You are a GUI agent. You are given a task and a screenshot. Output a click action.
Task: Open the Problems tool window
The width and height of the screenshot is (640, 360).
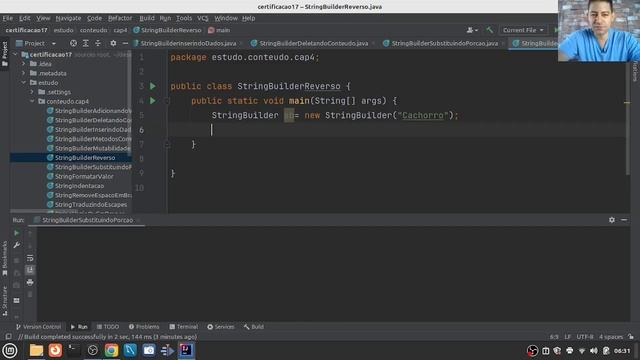click(144, 327)
